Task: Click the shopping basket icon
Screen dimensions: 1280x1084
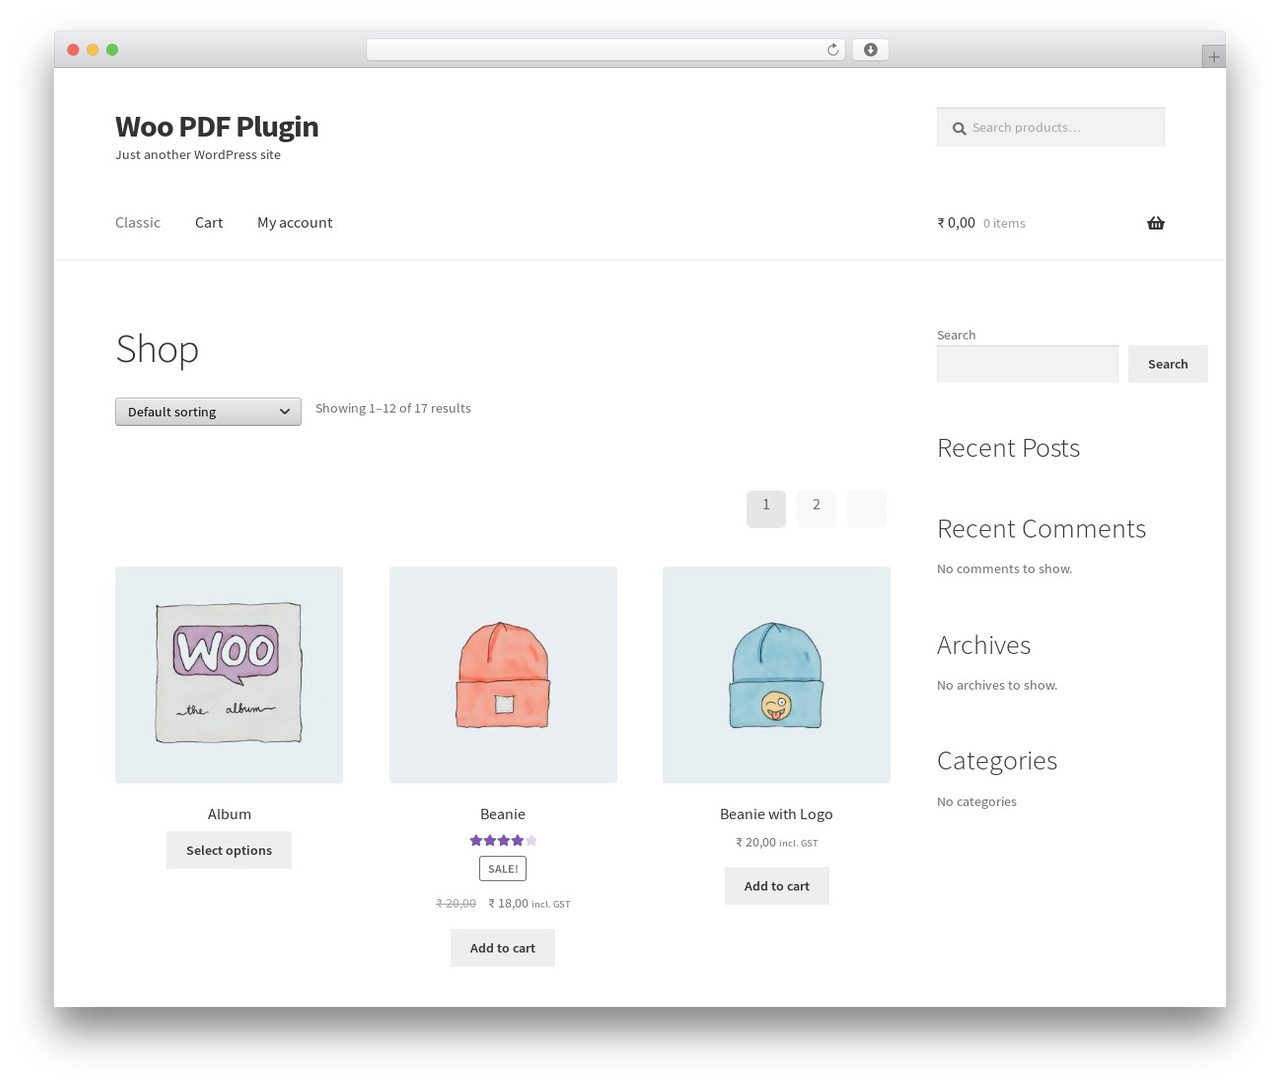Action: click(1156, 223)
